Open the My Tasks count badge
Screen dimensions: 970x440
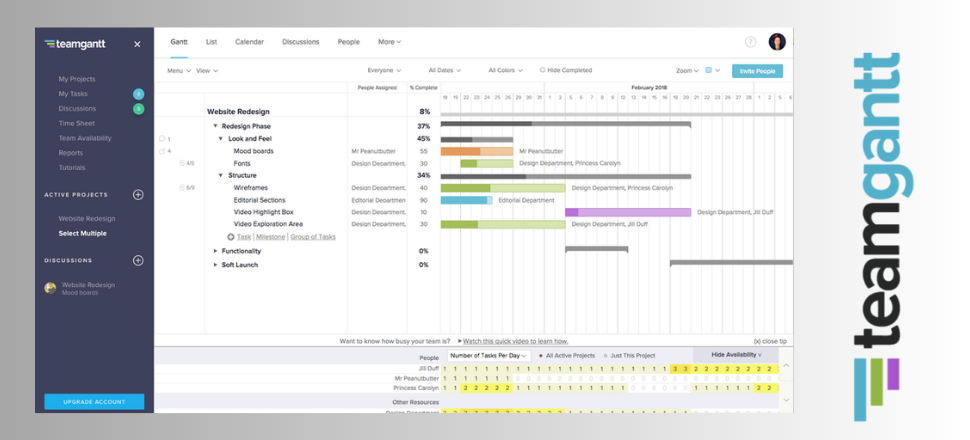point(138,94)
